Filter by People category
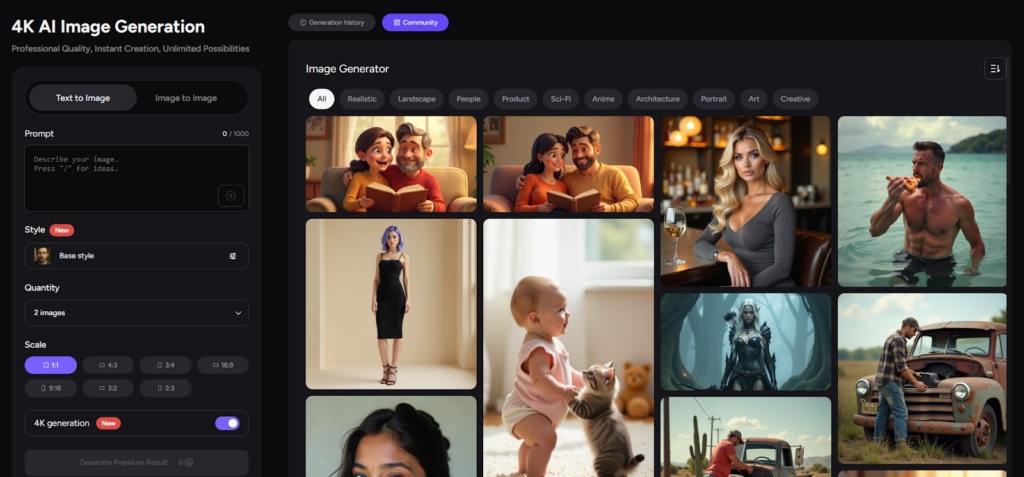Image resolution: width=1024 pixels, height=477 pixels. (x=468, y=99)
